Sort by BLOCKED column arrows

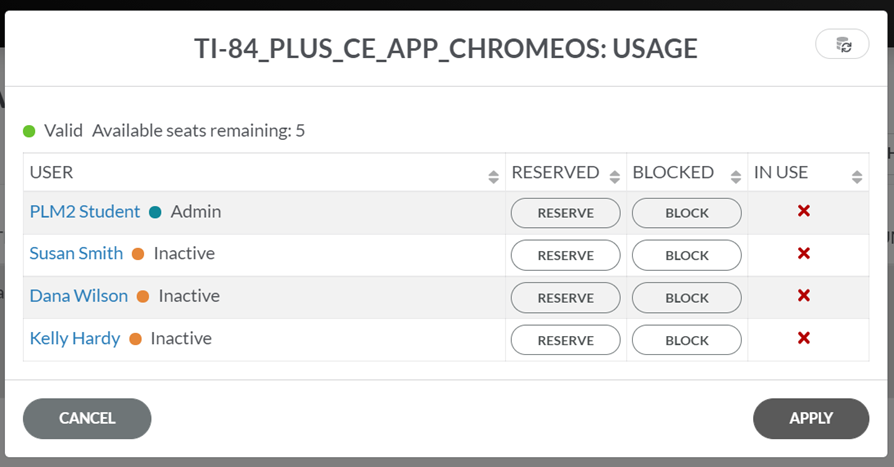tap(735, 177)
